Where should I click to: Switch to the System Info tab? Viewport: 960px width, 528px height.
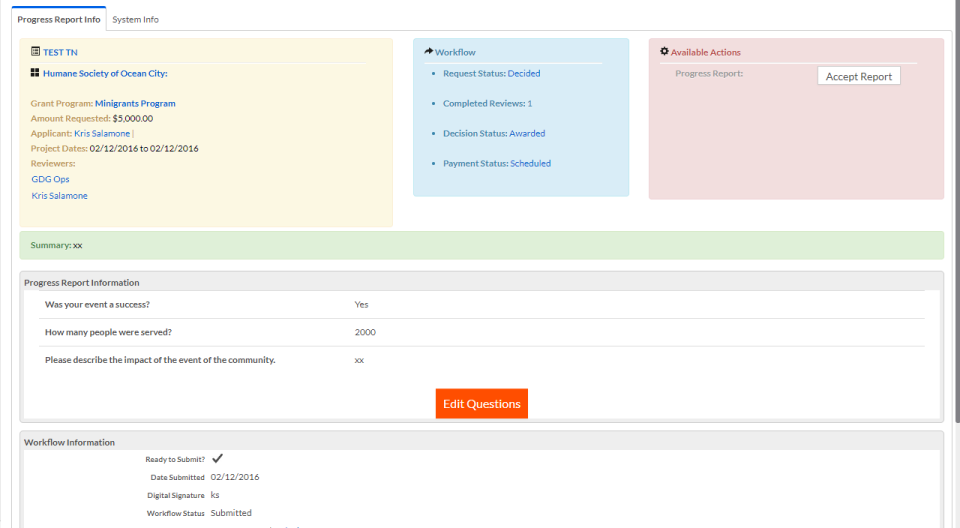click(135, 20)
